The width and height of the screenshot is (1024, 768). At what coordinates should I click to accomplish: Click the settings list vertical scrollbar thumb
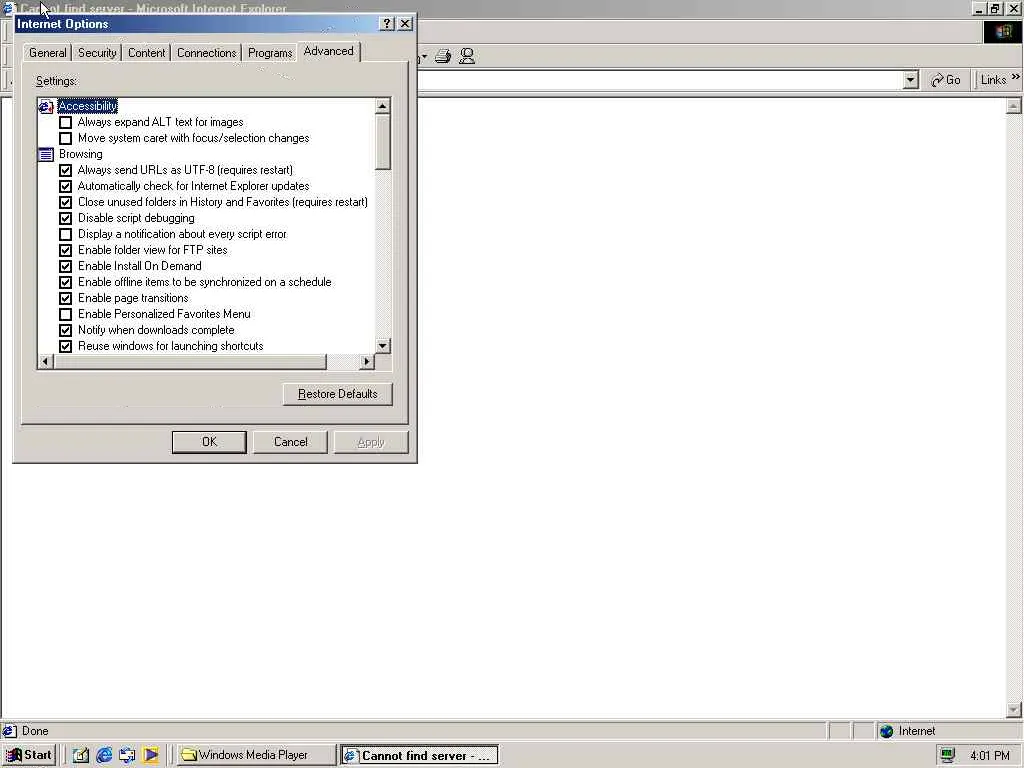point(383,142)
